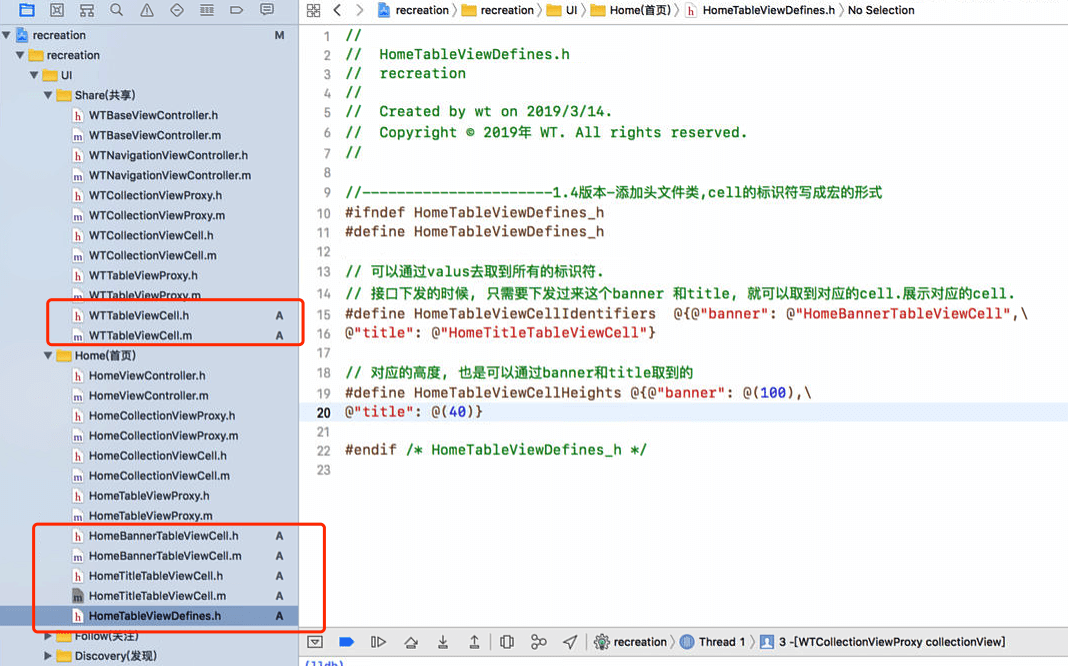Viewport: 1068px width, 666px height.
Task: Open HomeCollectionViewCell.m file
Action: (x=159, y=475)
